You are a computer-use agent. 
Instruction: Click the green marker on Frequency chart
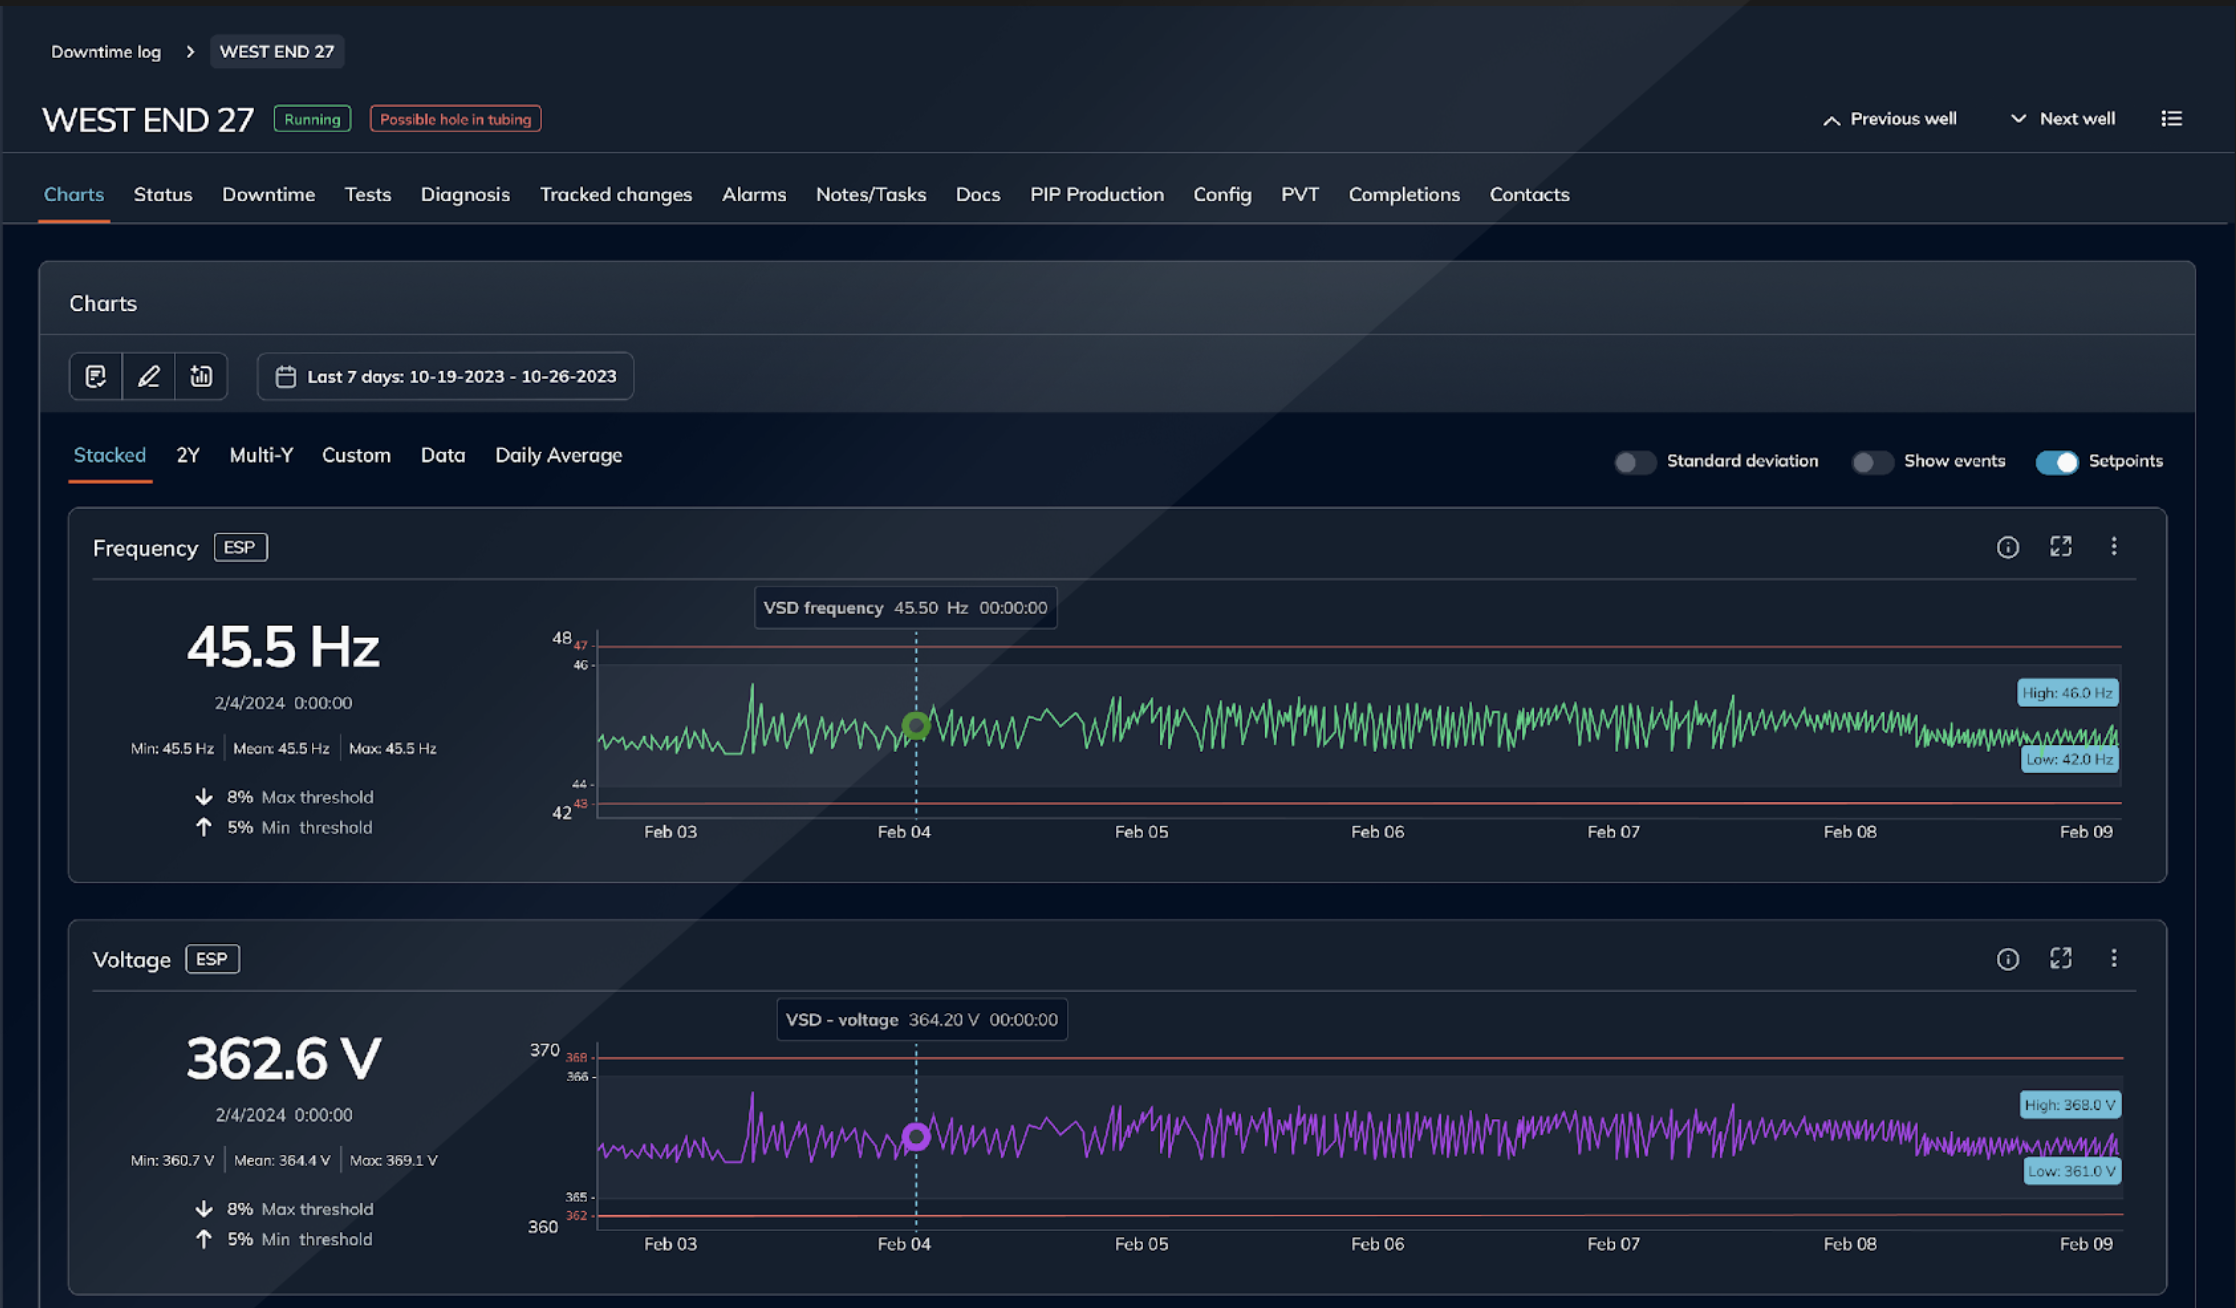click(x=916, y=725)
